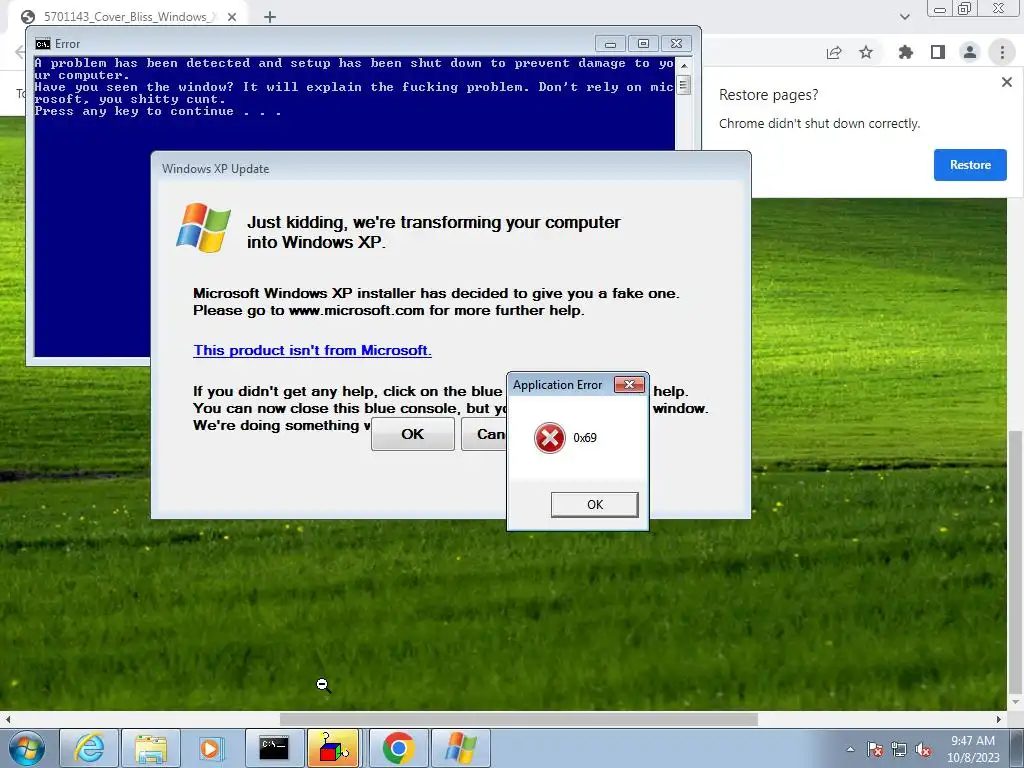Bookmark the page with the star icon
The width and height of the screenshot is (1024, 768).
click(866, 52)
